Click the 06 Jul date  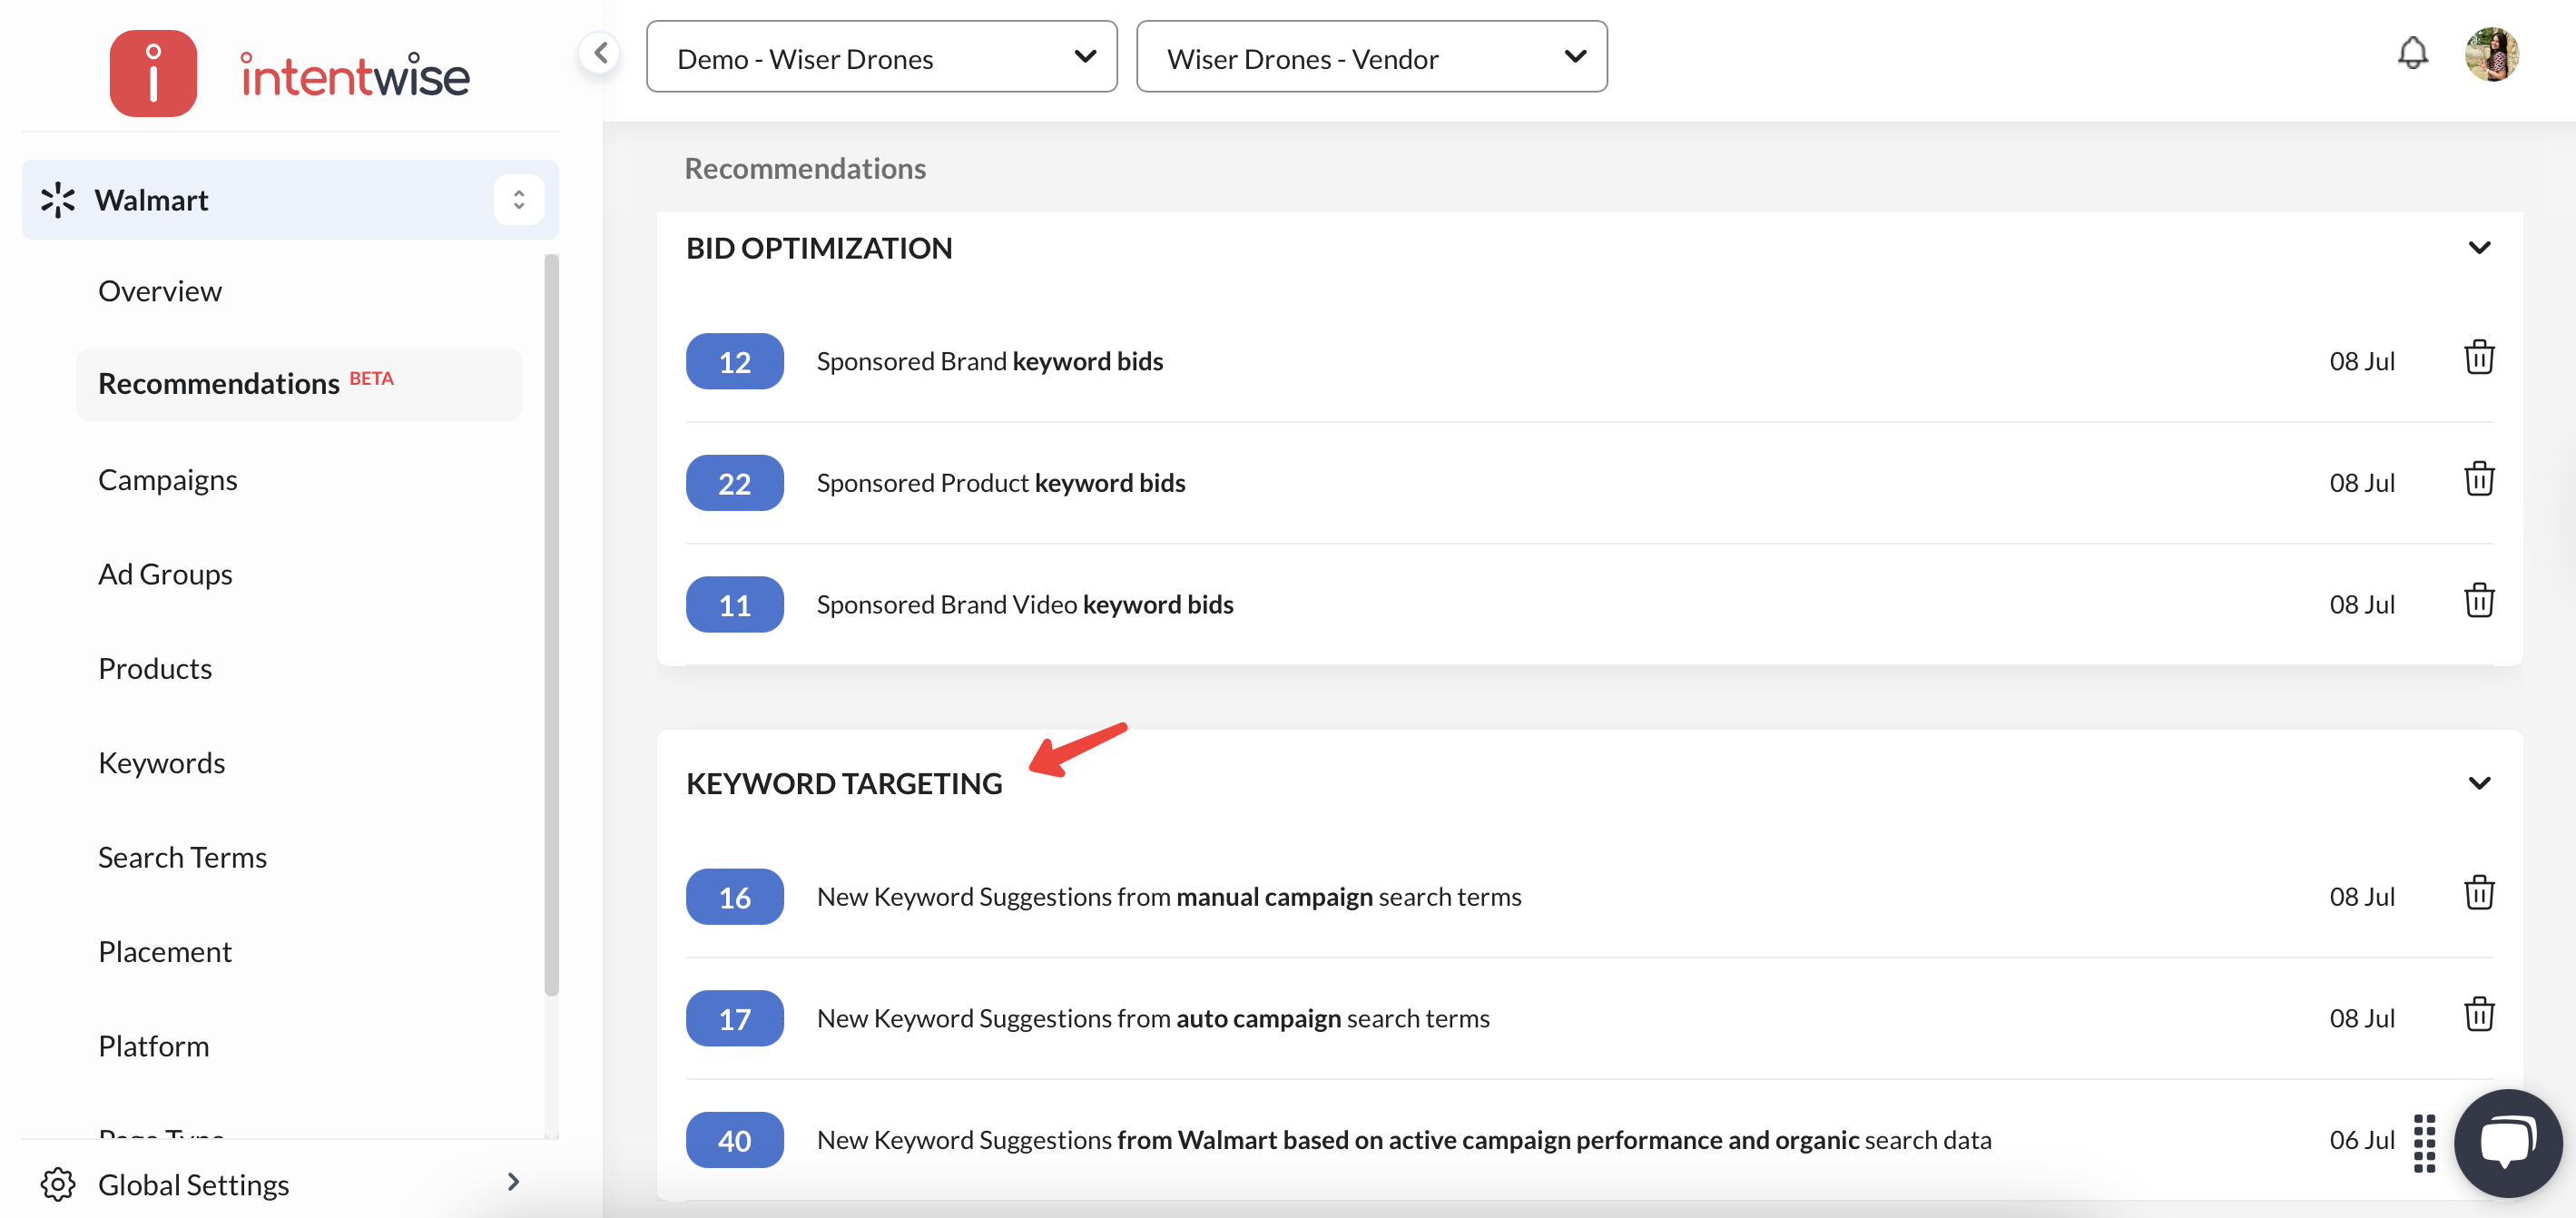(x=2361, y=1140)
